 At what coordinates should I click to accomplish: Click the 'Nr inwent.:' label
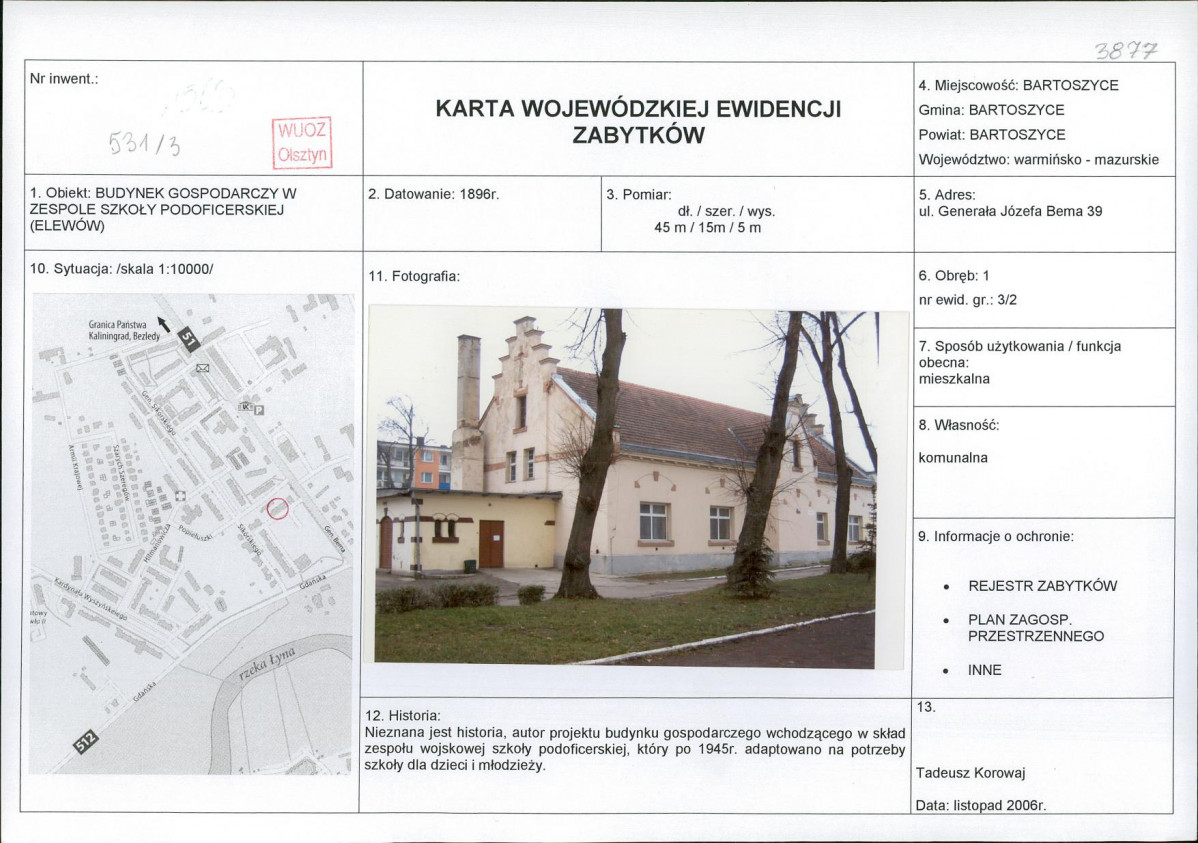(x=64, y=79)
